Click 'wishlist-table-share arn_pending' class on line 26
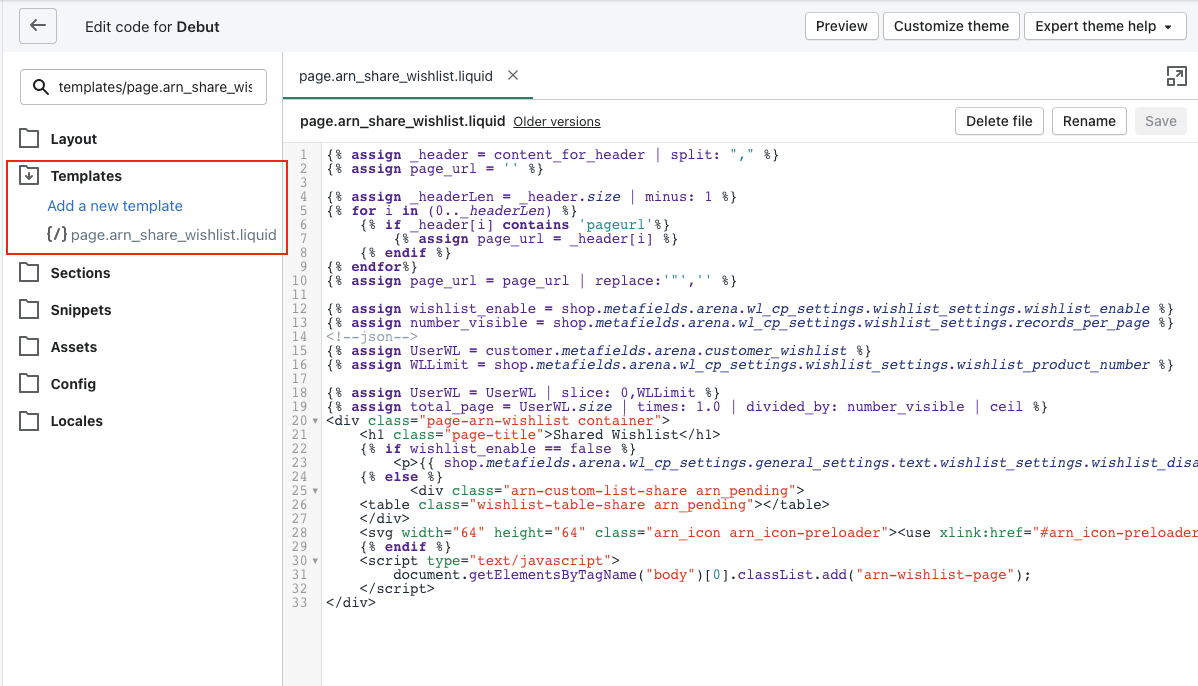Screen dimensions: 1198x686 [x=611, y=505]
